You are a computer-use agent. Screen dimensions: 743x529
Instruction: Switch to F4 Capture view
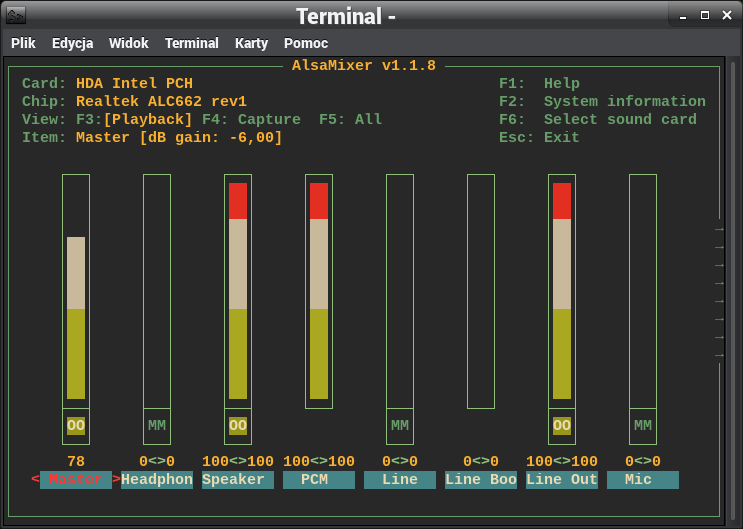pyautogui.click(x=251, y=119)
